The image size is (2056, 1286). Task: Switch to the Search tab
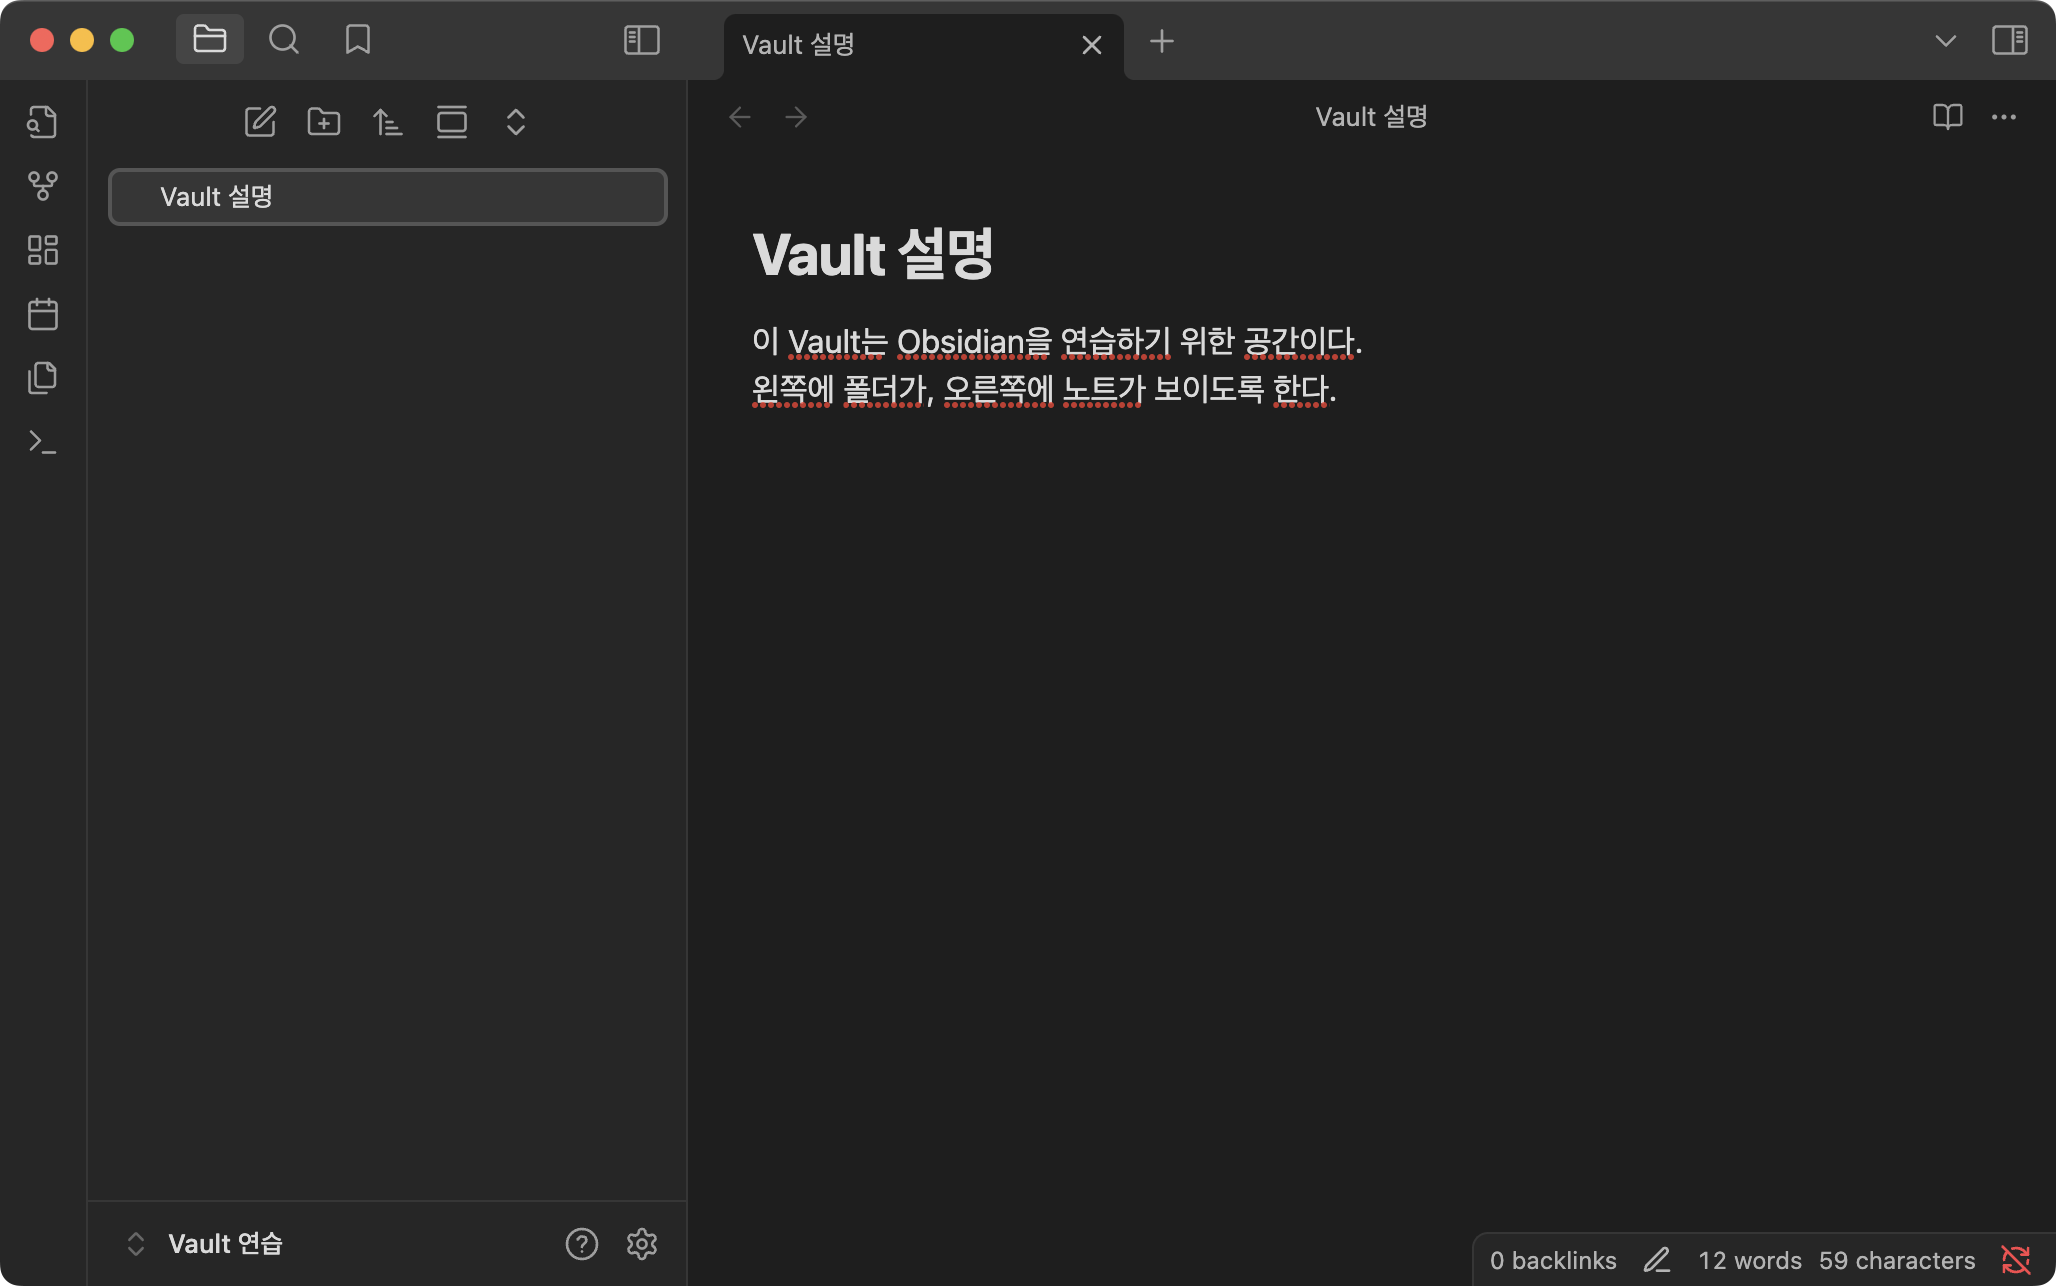[284, 41]
